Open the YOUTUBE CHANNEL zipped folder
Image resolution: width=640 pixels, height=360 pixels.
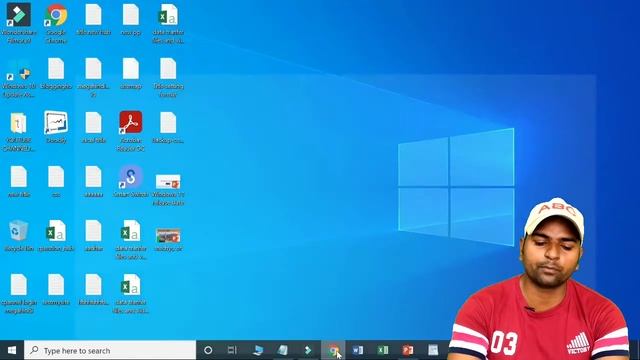click(x=18, y=131)
